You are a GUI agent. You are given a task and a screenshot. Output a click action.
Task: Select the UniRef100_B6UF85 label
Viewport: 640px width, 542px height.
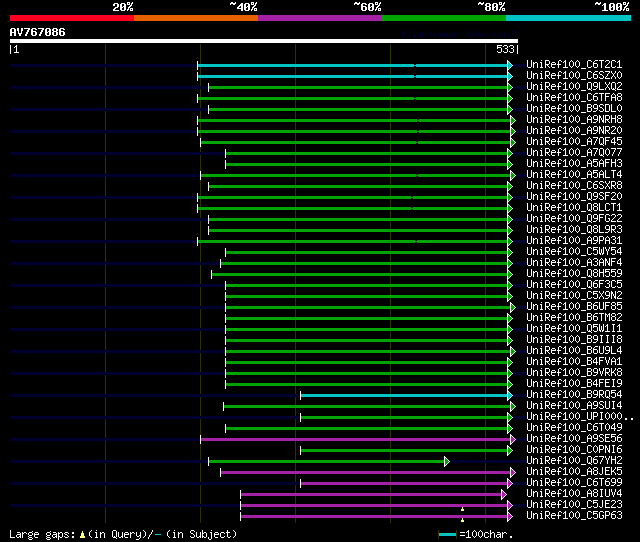click(574, 307)
